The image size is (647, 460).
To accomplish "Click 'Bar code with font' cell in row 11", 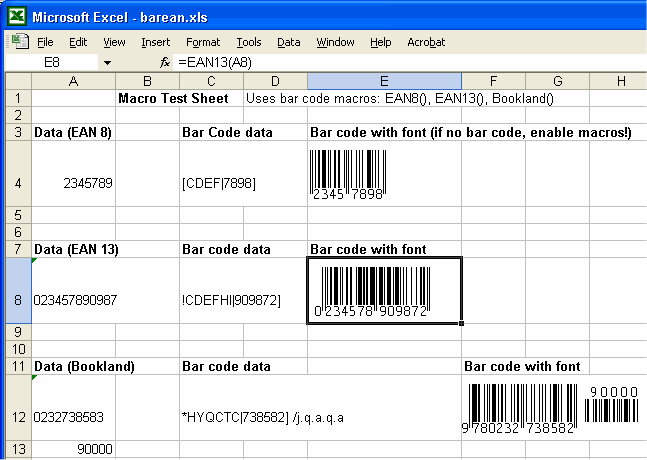I will (x=522, y=366).
